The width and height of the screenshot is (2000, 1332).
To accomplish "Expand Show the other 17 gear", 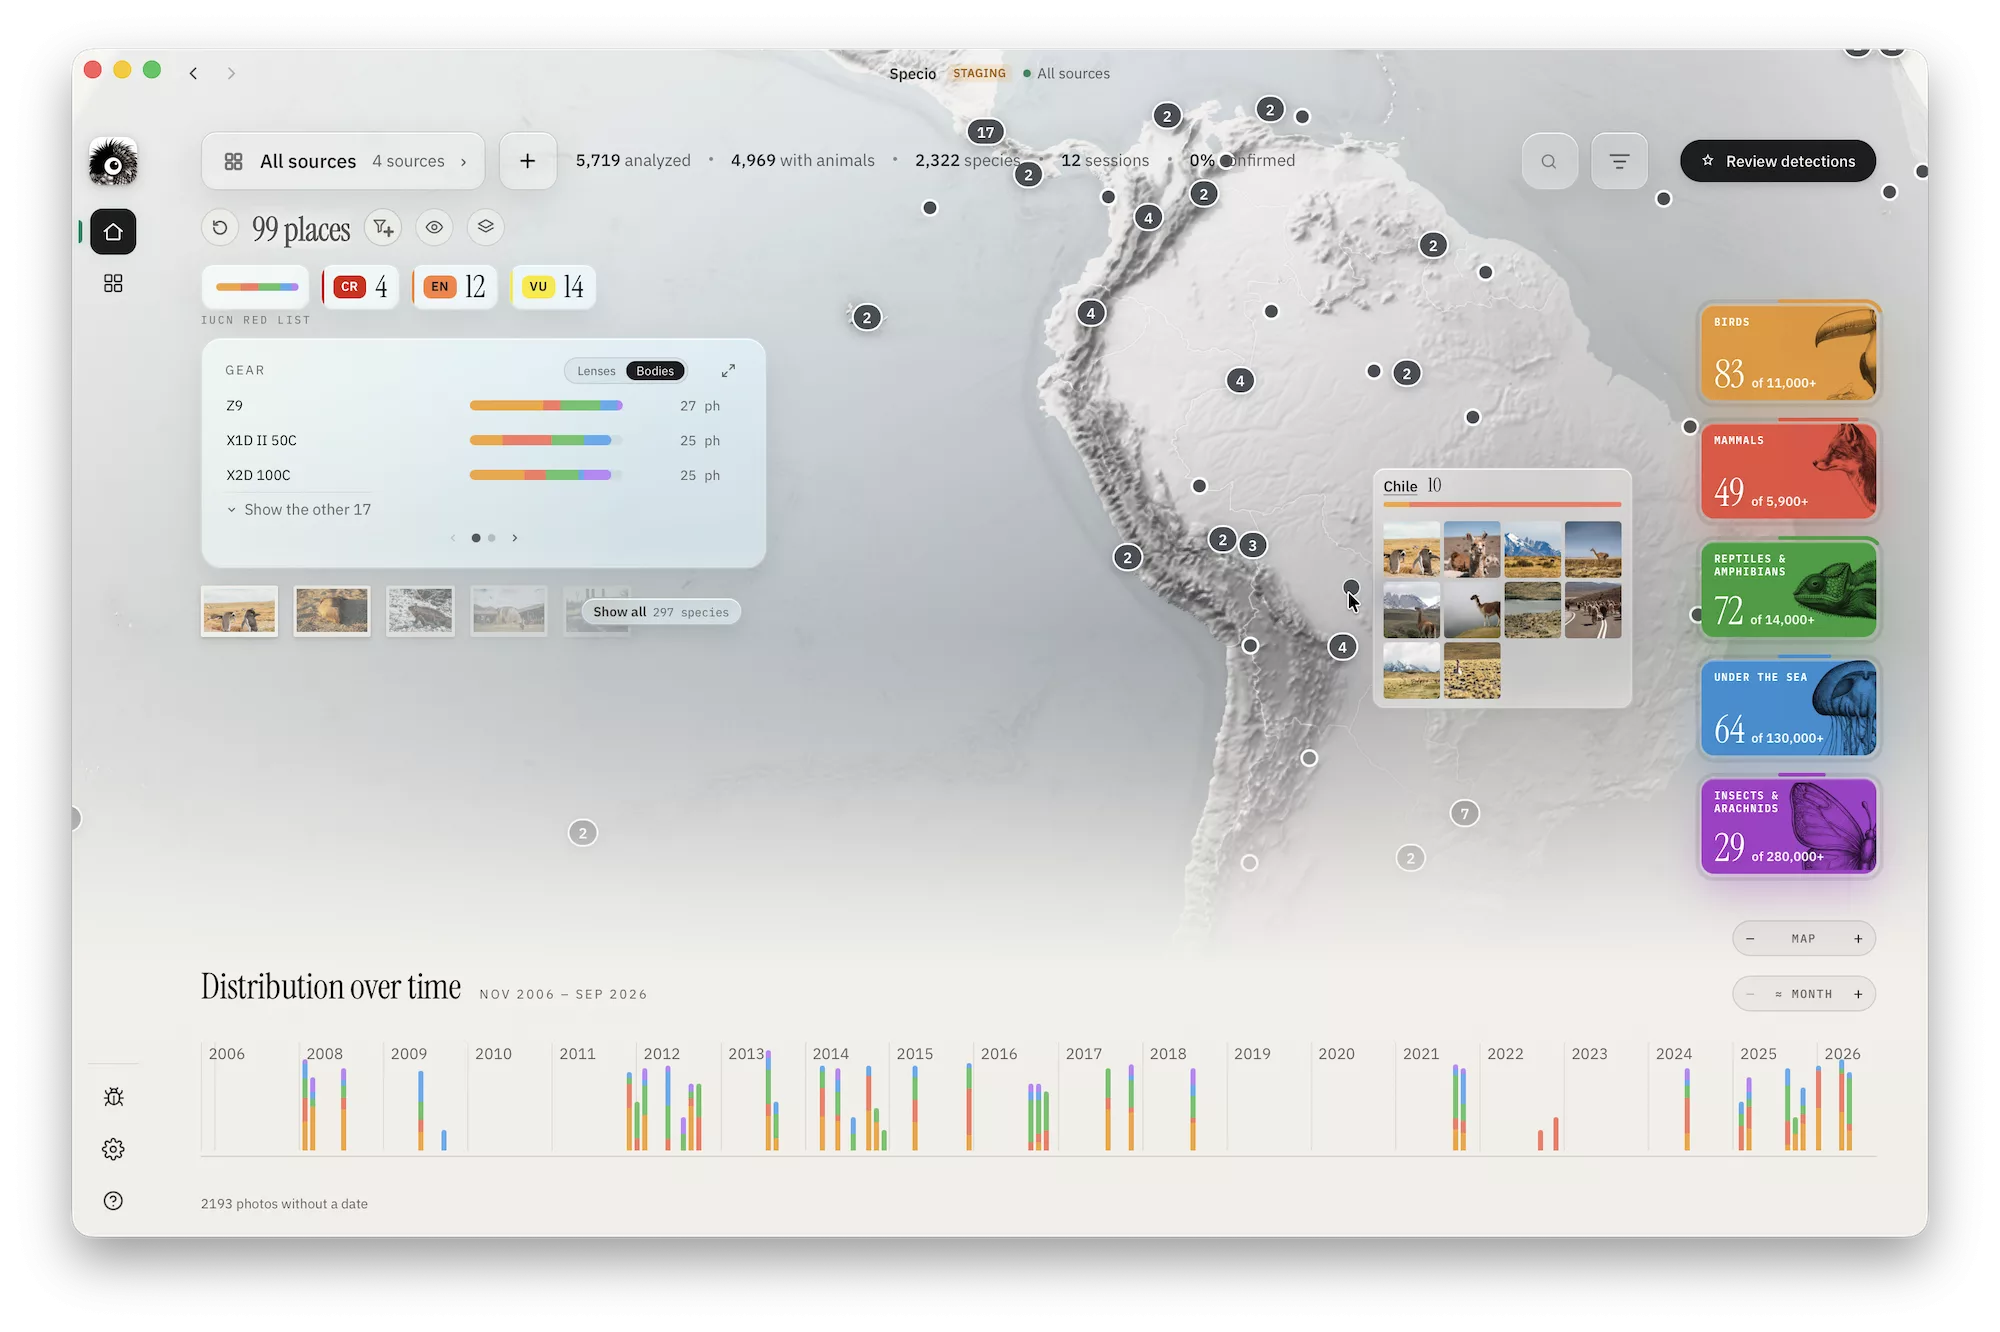I will 299,510.
